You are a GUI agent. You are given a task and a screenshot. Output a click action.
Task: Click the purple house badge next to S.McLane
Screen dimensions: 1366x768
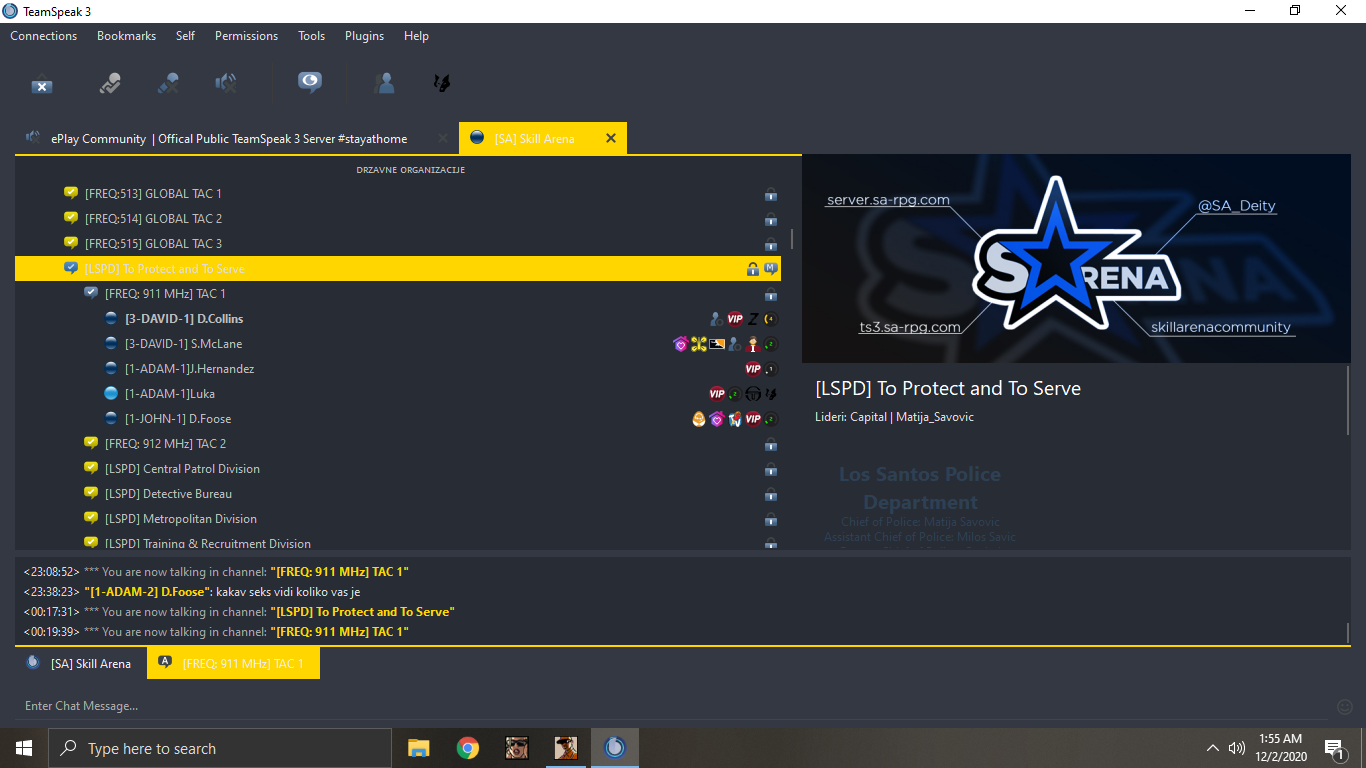[681, 344]
